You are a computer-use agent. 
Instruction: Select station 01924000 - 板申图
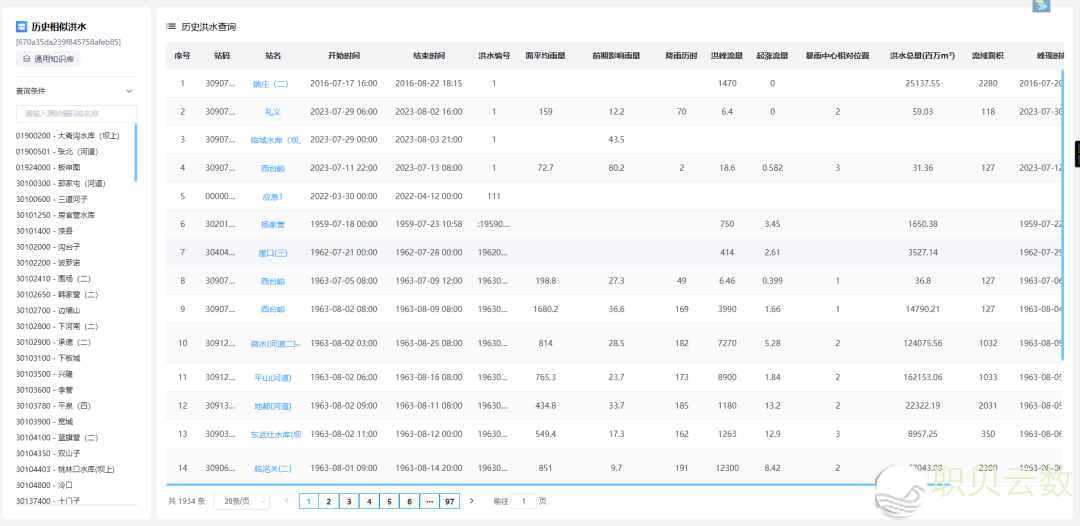click(48, 167)
